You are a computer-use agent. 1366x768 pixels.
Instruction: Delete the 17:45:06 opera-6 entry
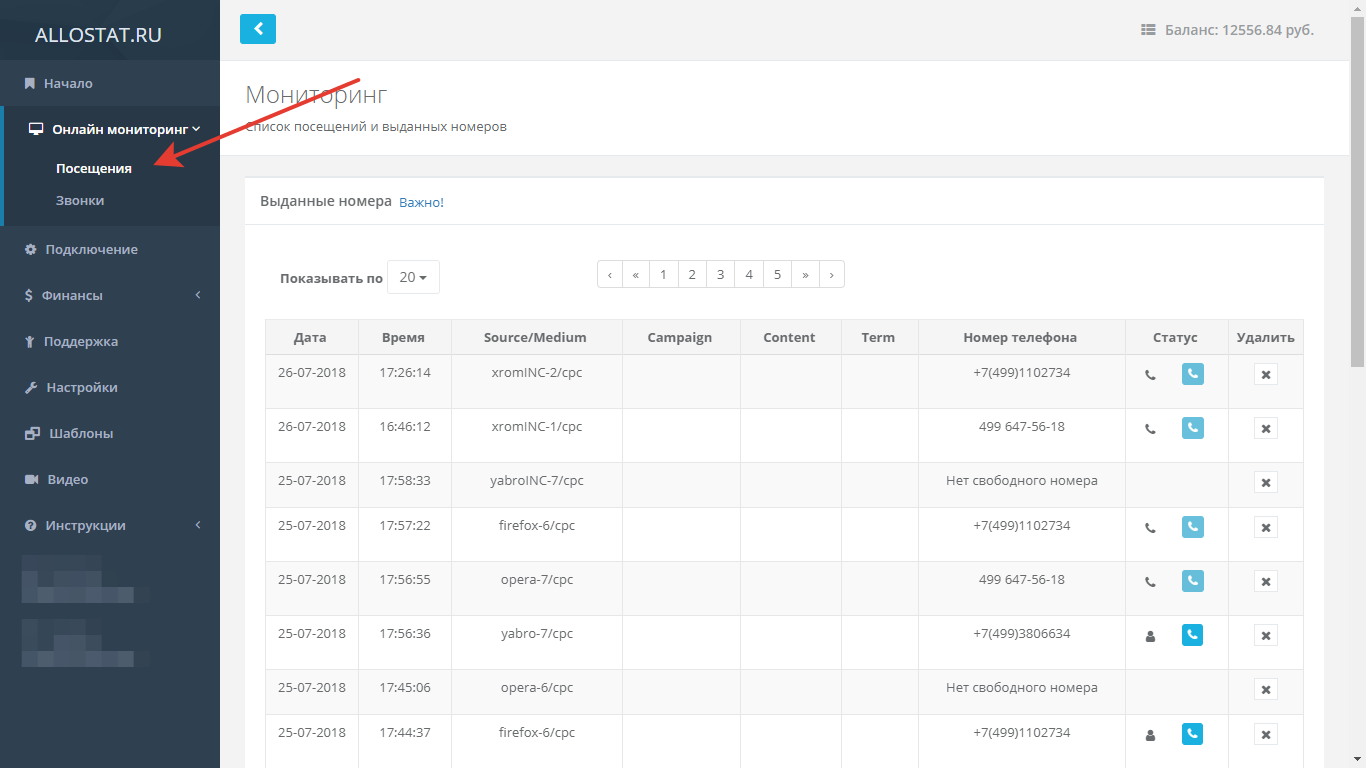click(1265, 689)
